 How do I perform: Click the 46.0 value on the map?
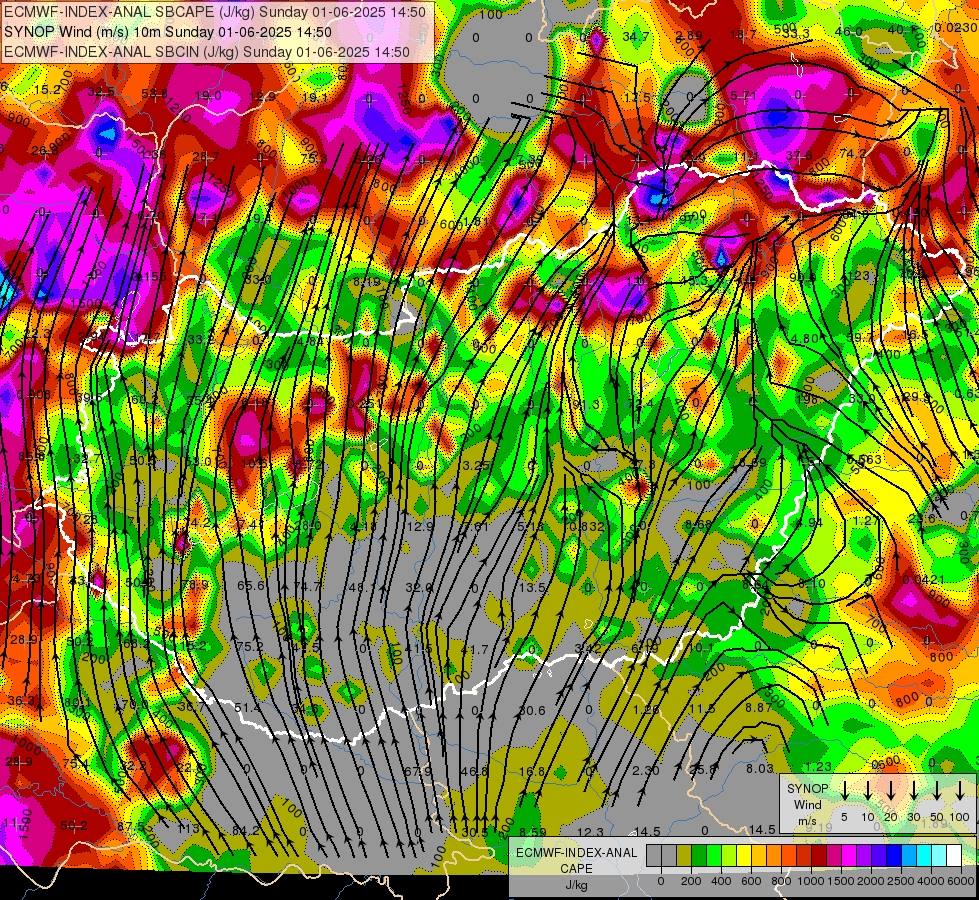click(849, 32)
